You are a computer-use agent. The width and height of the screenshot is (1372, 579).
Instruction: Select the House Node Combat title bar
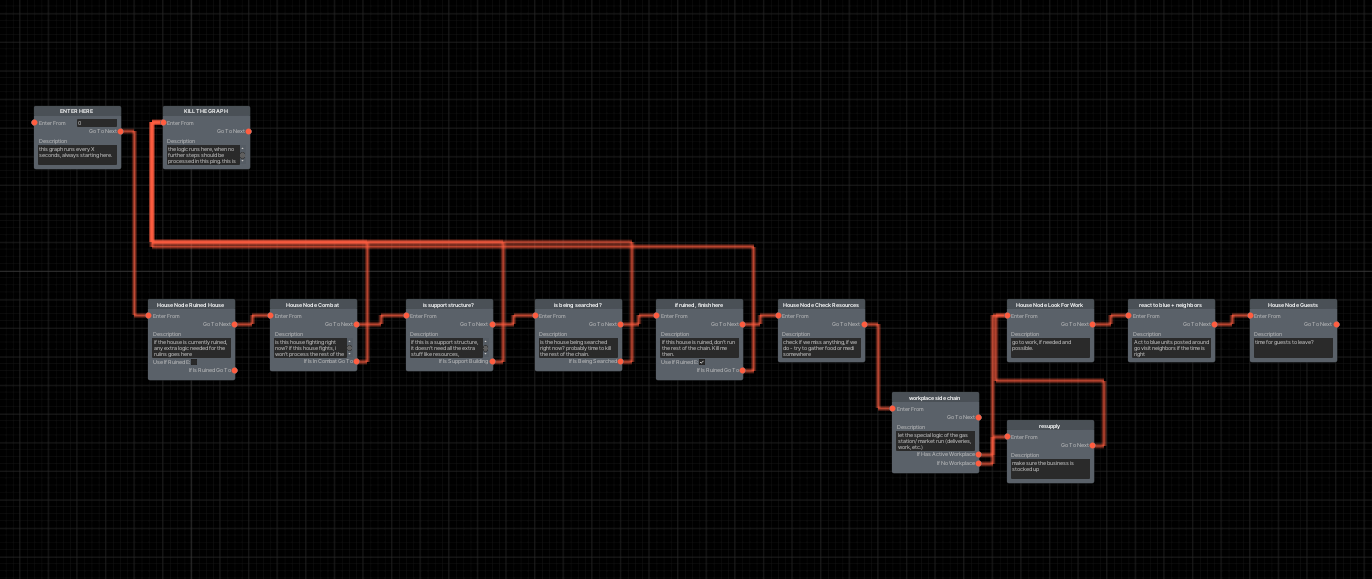pos(313,304)
